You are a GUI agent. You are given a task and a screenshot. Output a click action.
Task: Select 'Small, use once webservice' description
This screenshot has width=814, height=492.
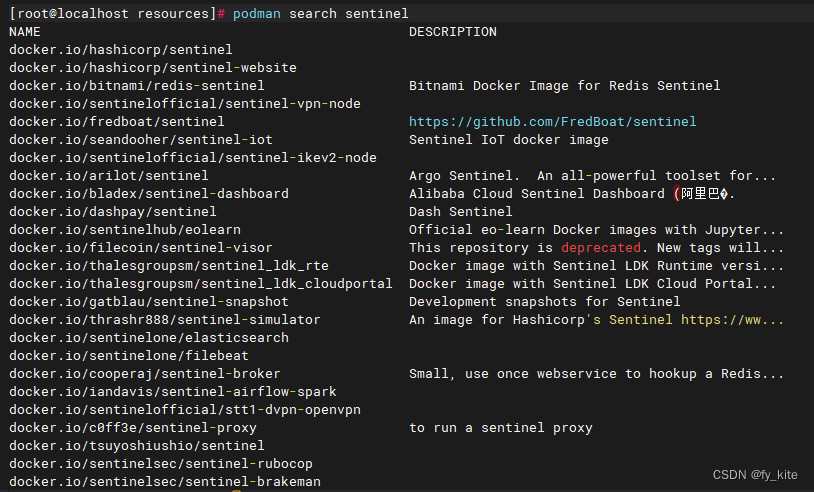(596, 374)
